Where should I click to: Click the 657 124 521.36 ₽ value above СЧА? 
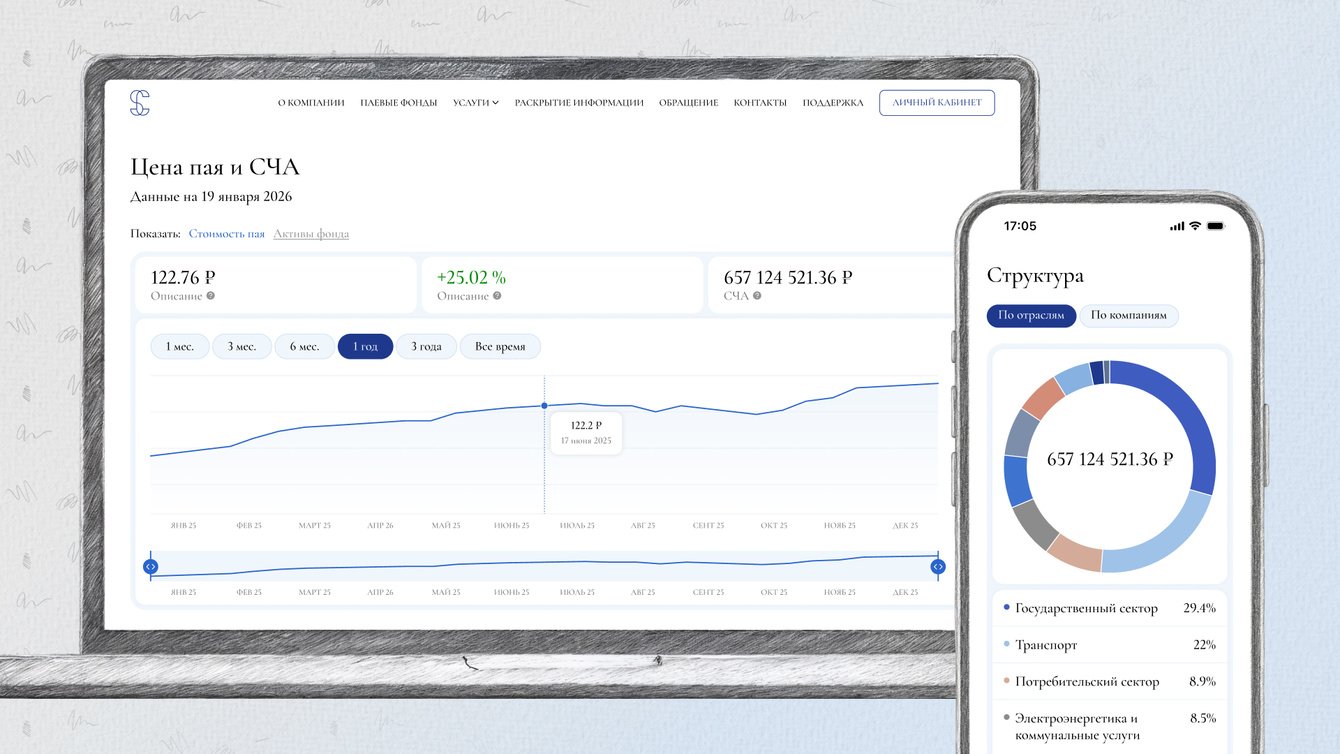788,277
